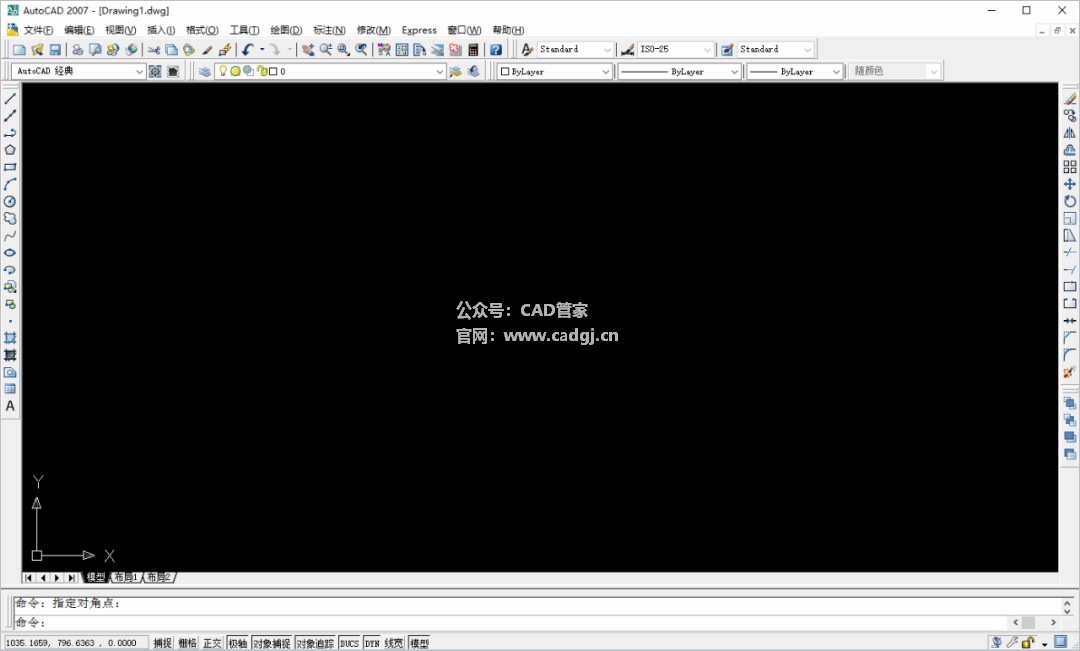The width and height of the screenshot is (1080, 651).
Task: Select the Explode modify tool
Action: pos(1070,373)
